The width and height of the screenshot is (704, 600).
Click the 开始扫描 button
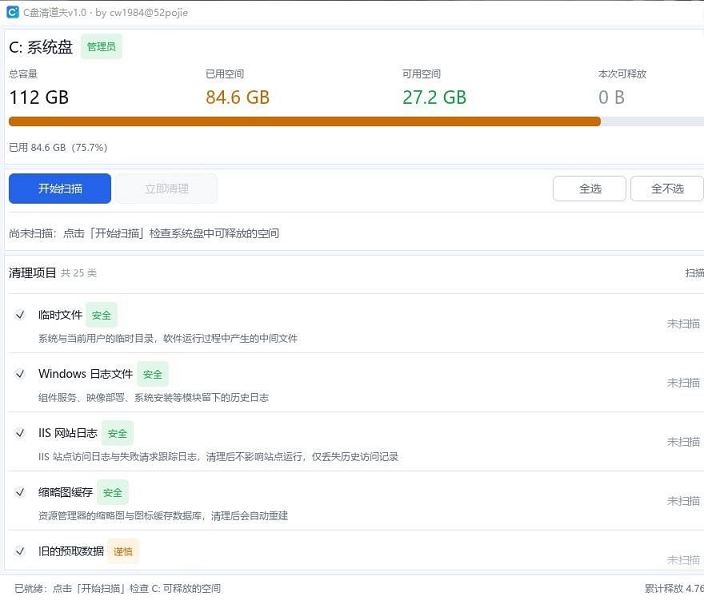click(60, 189)
